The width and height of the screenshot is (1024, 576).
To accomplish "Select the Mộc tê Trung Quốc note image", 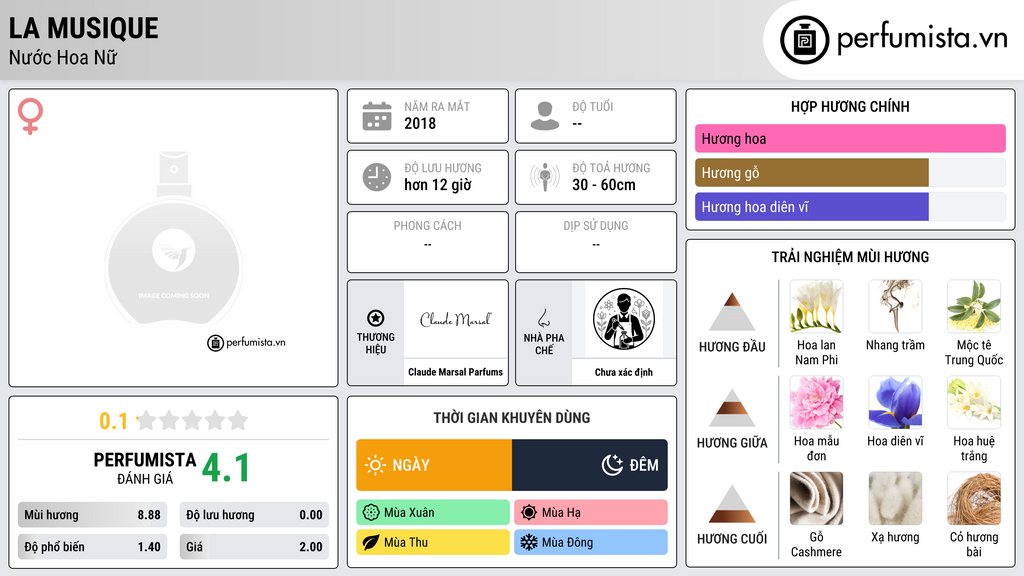I will 974,306.
